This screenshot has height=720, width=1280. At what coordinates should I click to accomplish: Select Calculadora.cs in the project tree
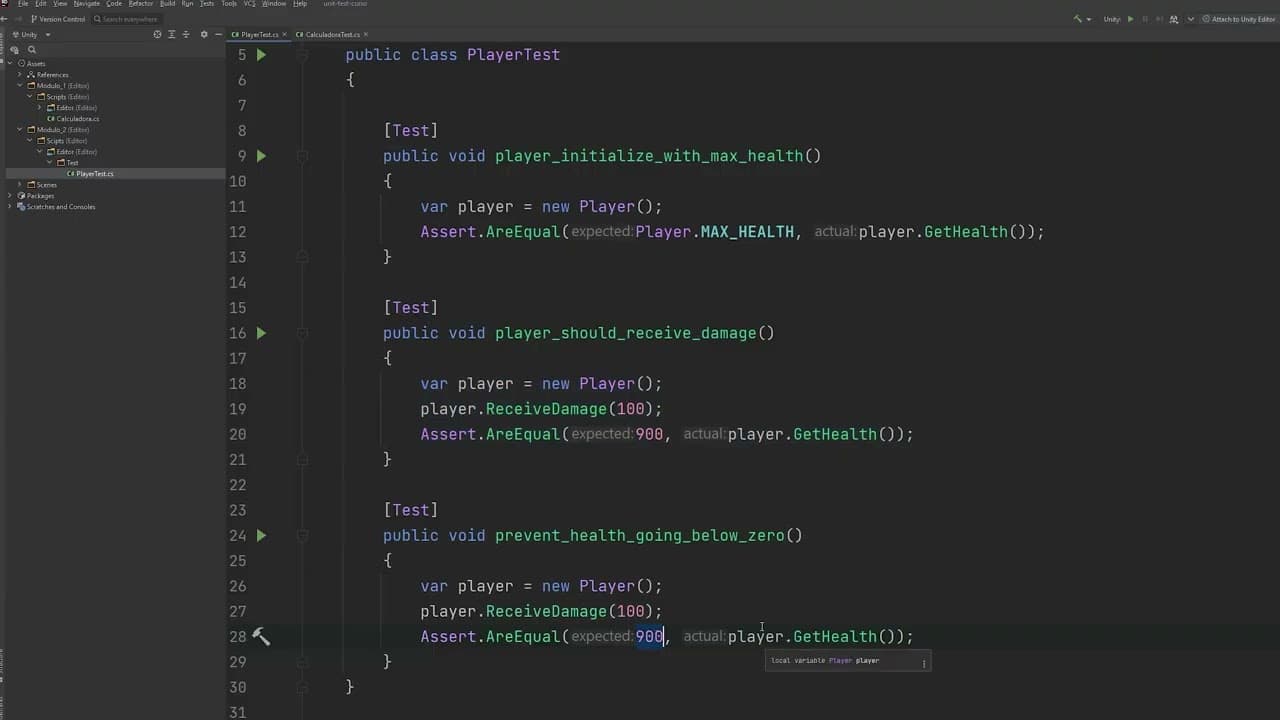(76, 118)
